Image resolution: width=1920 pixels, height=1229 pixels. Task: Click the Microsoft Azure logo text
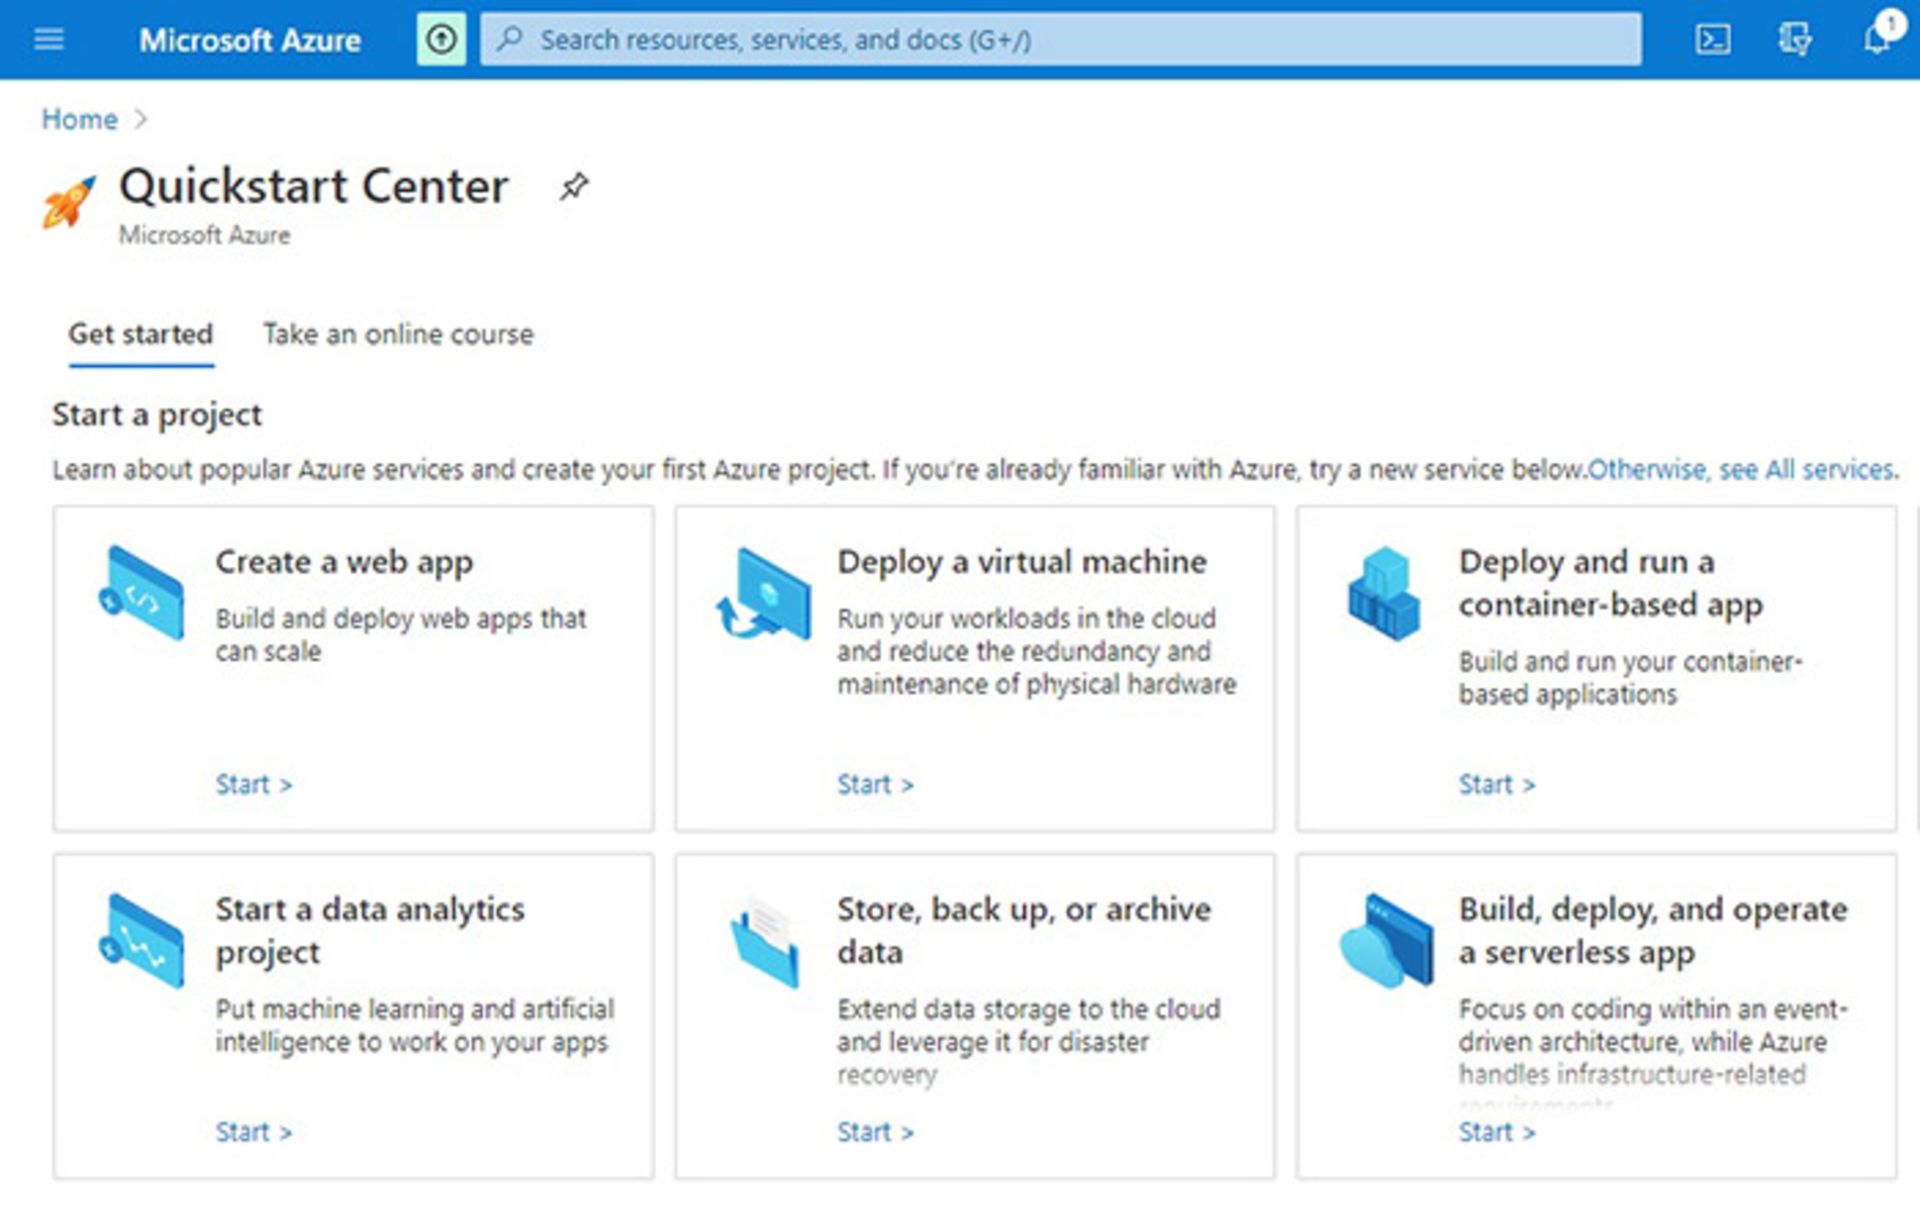pos(250,40)
